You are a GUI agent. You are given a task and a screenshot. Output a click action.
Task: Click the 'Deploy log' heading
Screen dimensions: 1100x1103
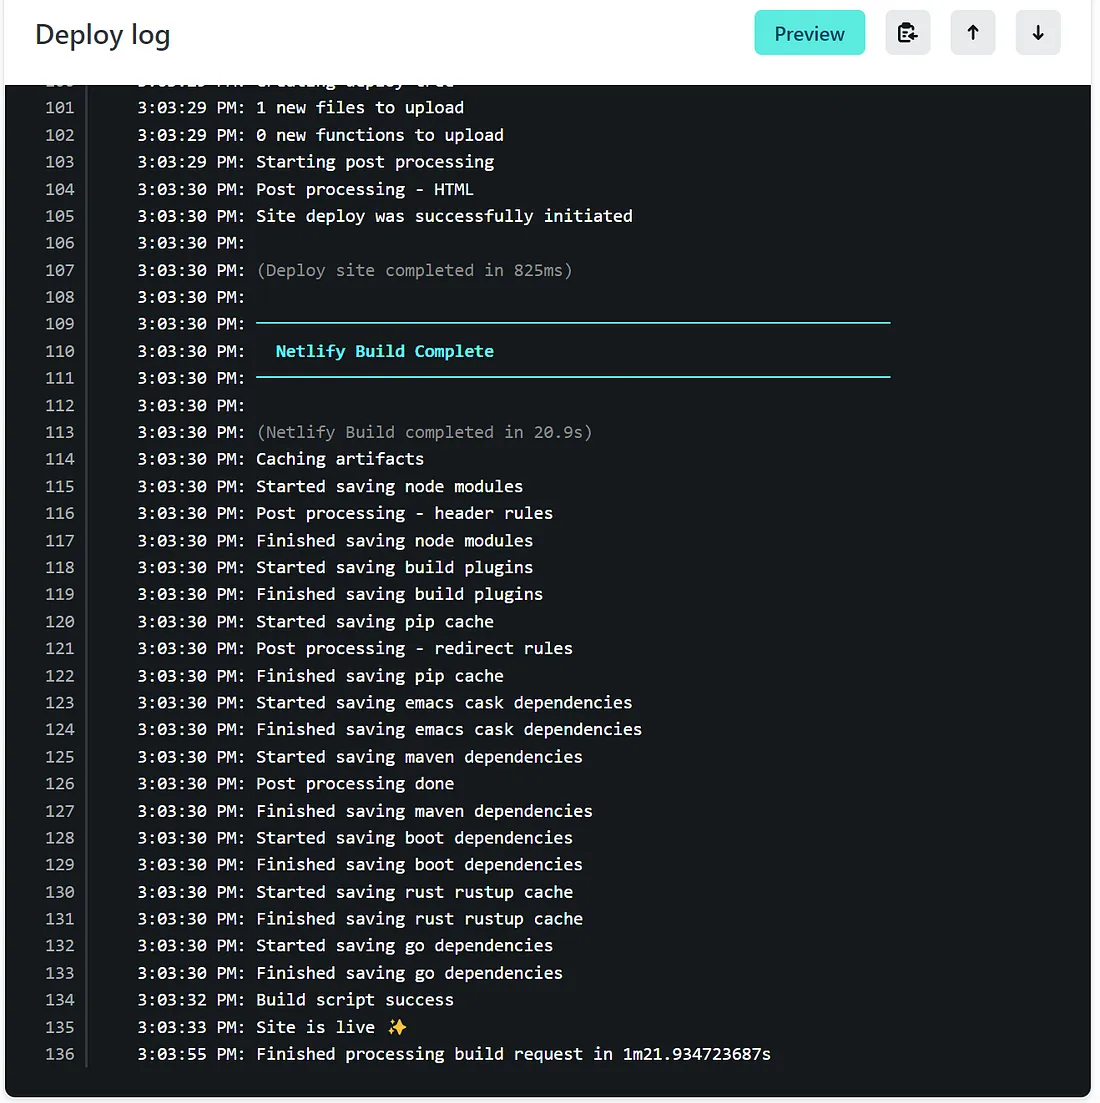pos(103,34)
